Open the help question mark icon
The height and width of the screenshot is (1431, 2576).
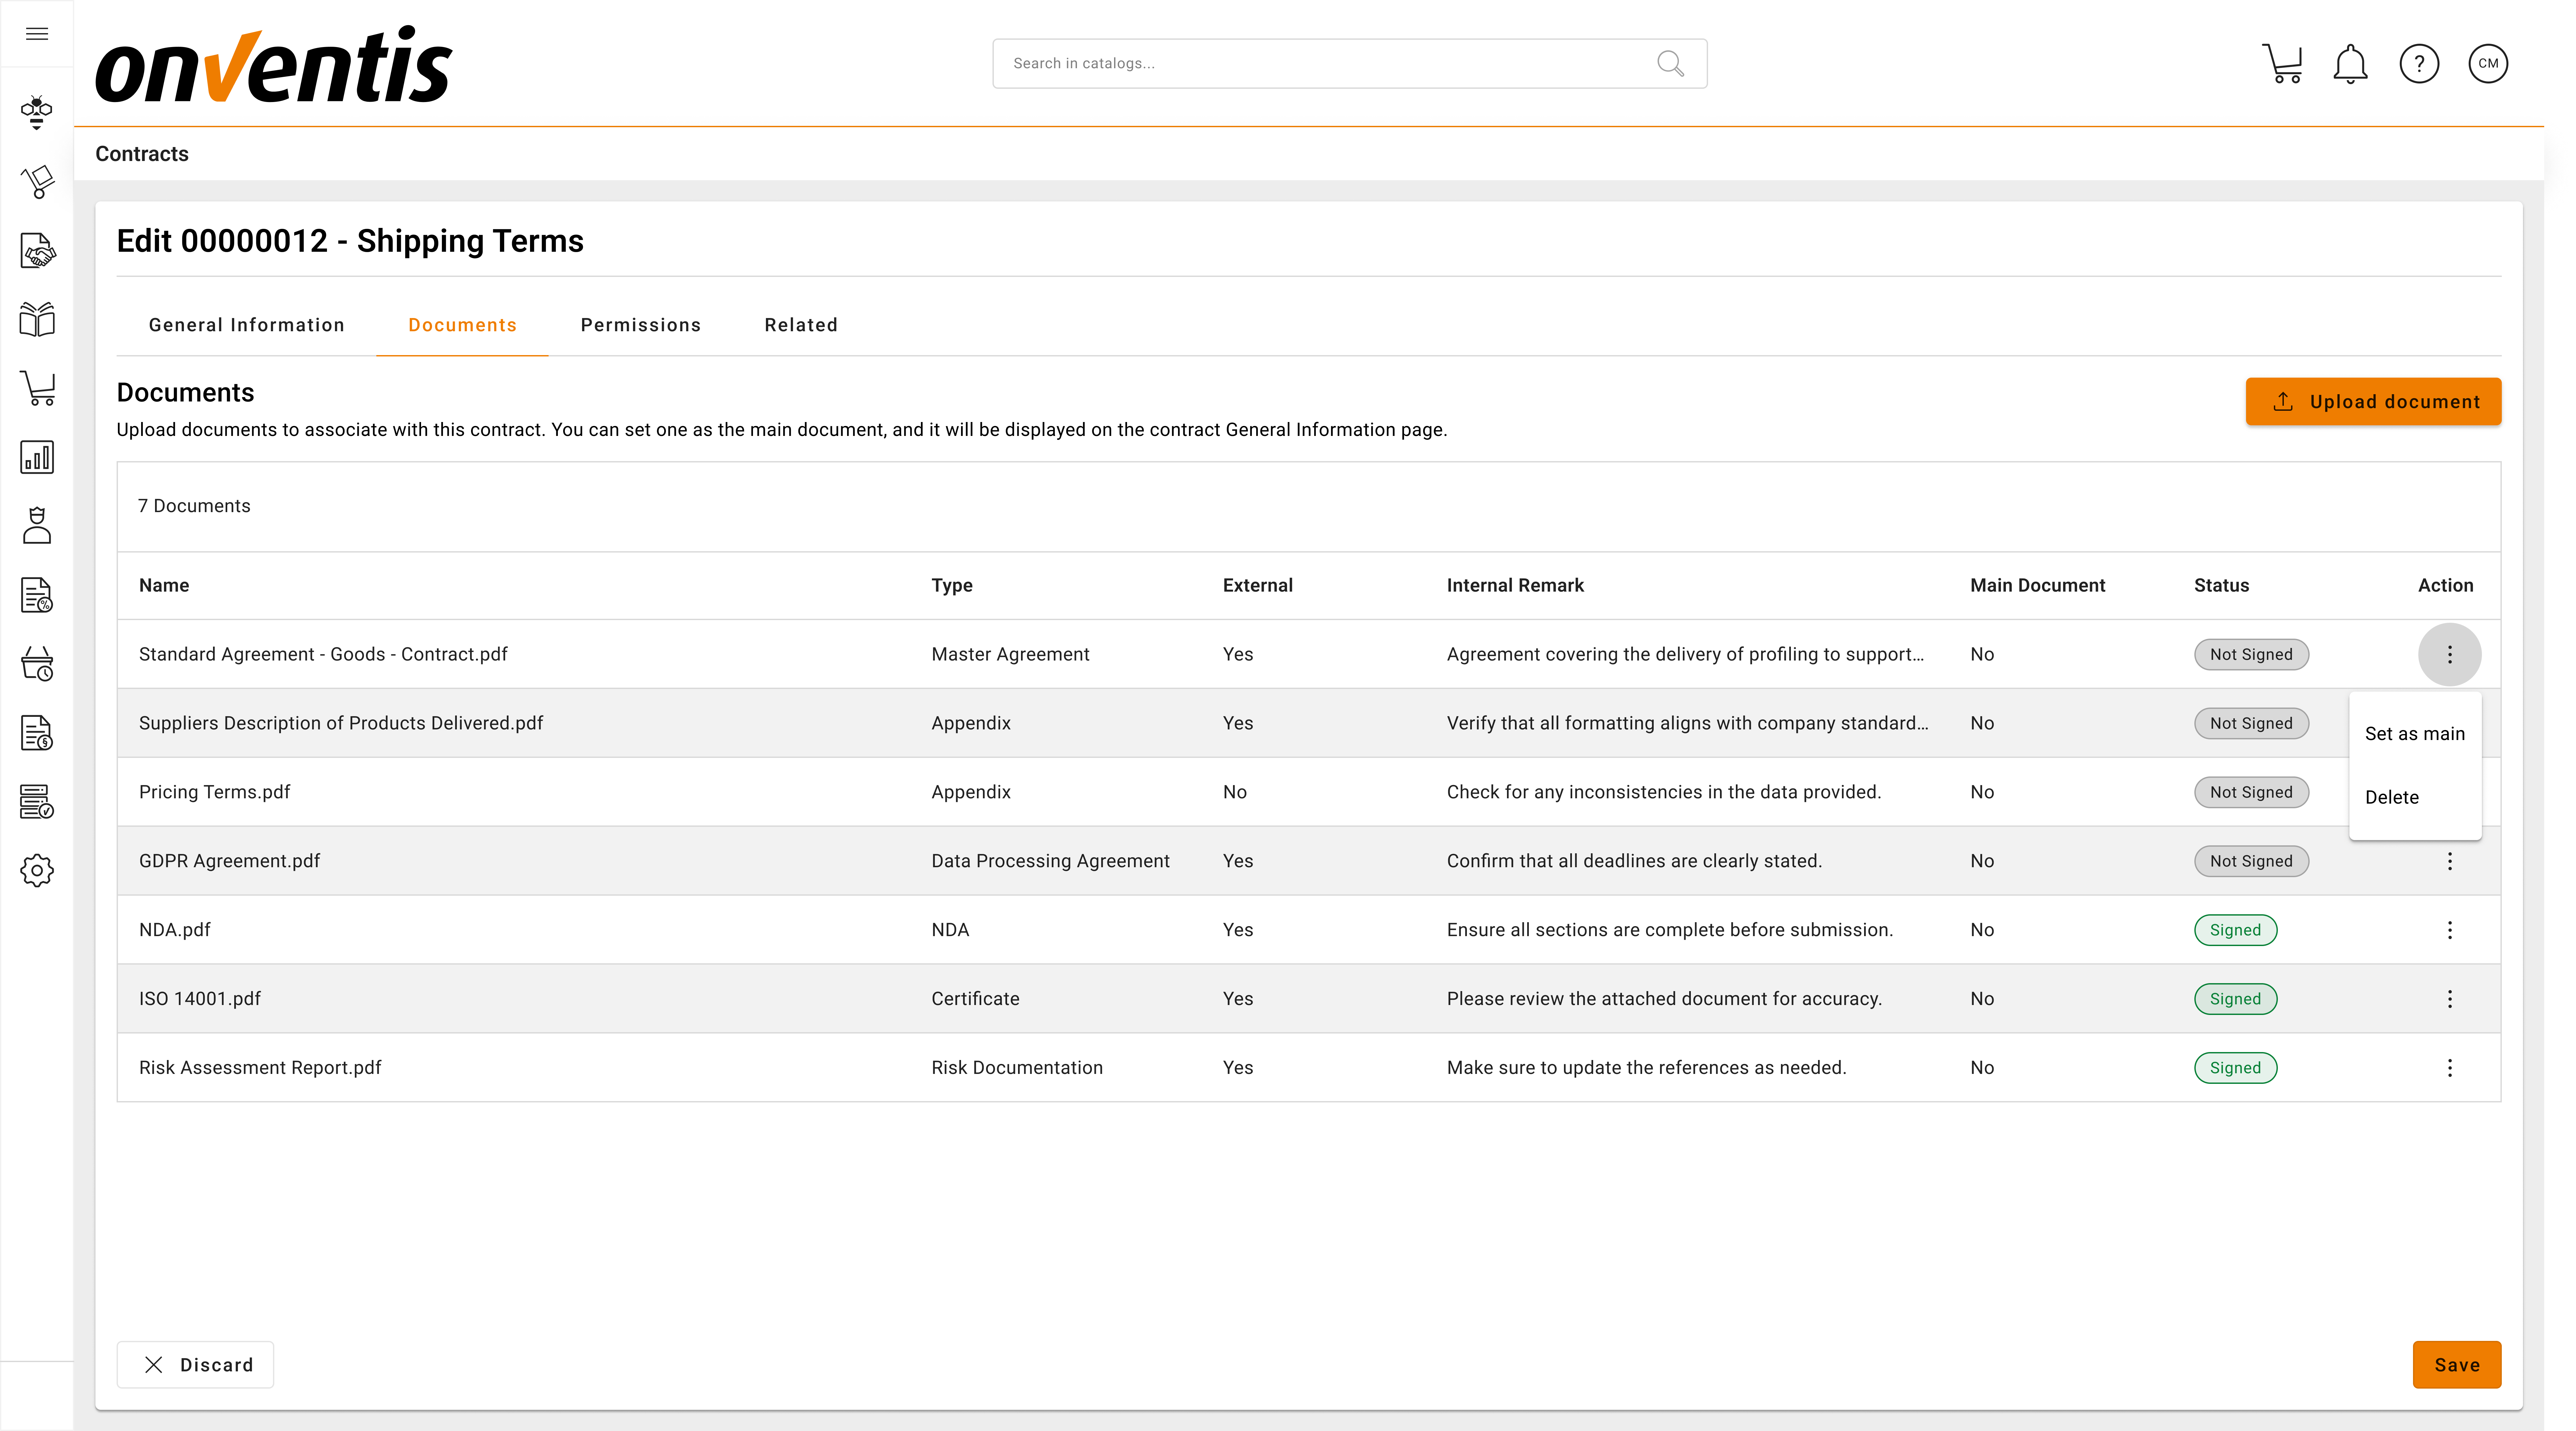point(2419,63)
